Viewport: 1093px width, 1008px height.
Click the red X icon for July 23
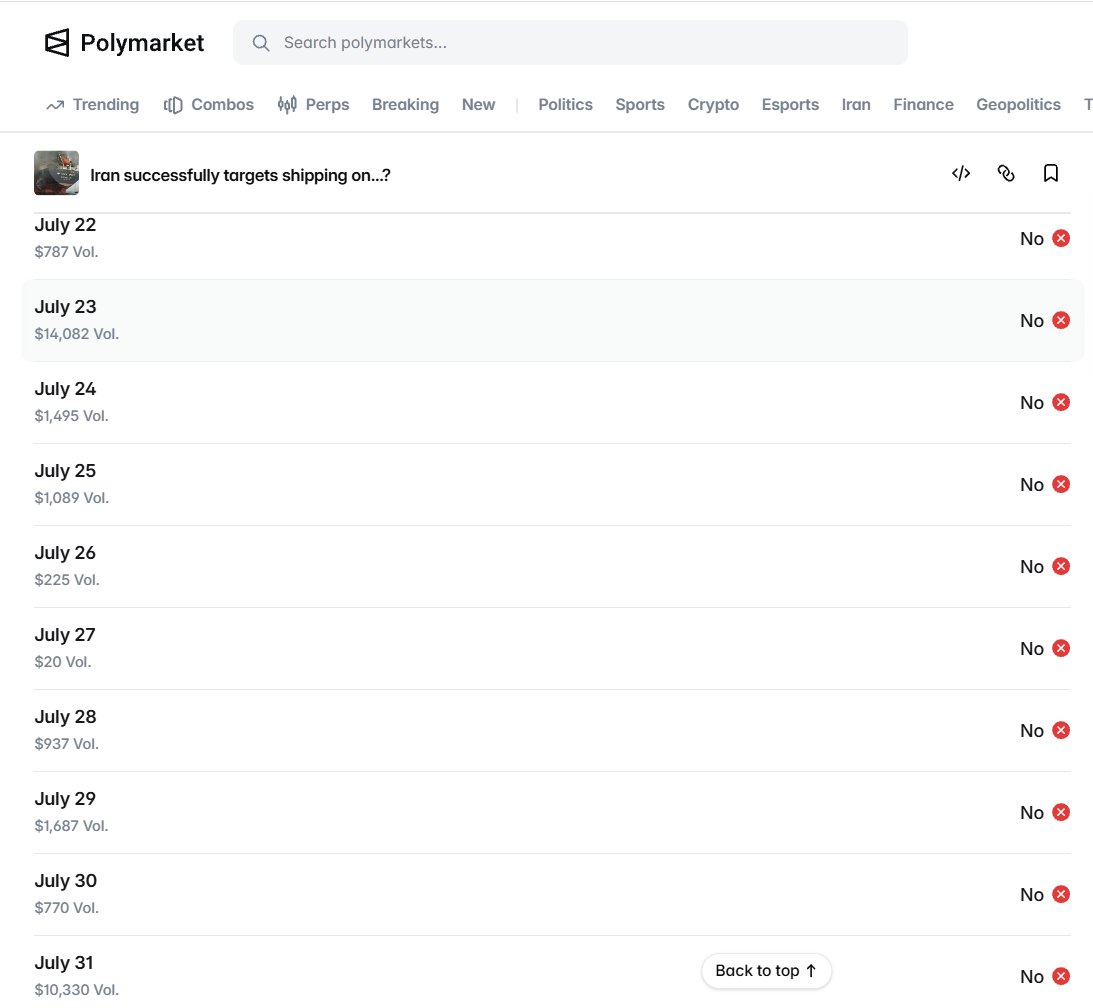1061,321
